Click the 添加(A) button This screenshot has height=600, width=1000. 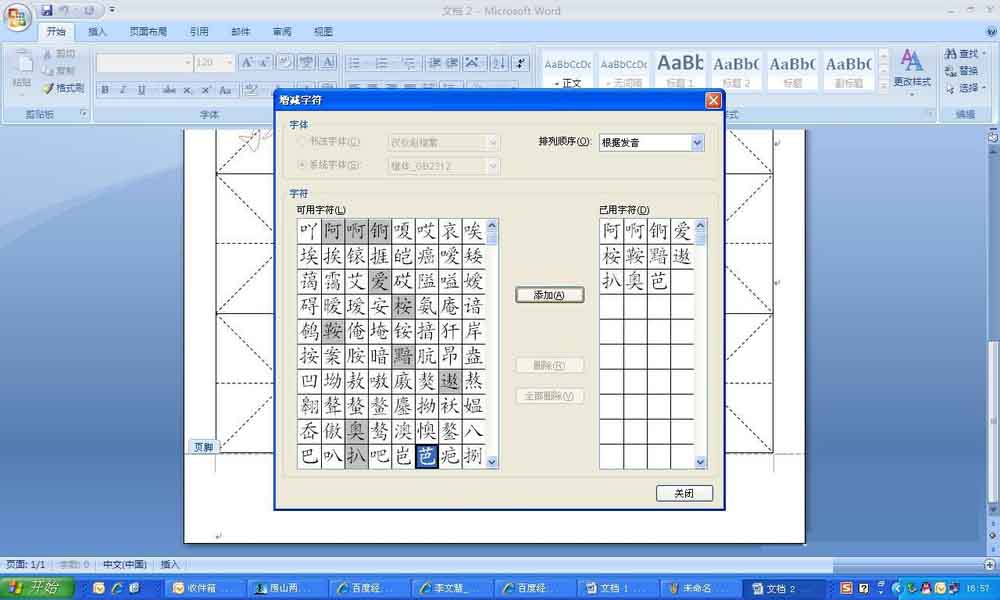click(549, 295)
